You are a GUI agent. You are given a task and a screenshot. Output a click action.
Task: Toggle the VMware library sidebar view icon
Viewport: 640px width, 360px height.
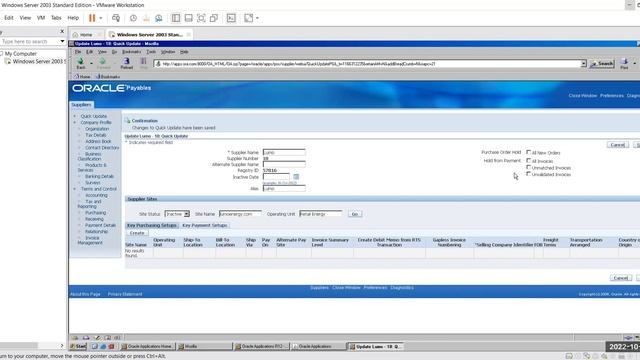(176, 18)
